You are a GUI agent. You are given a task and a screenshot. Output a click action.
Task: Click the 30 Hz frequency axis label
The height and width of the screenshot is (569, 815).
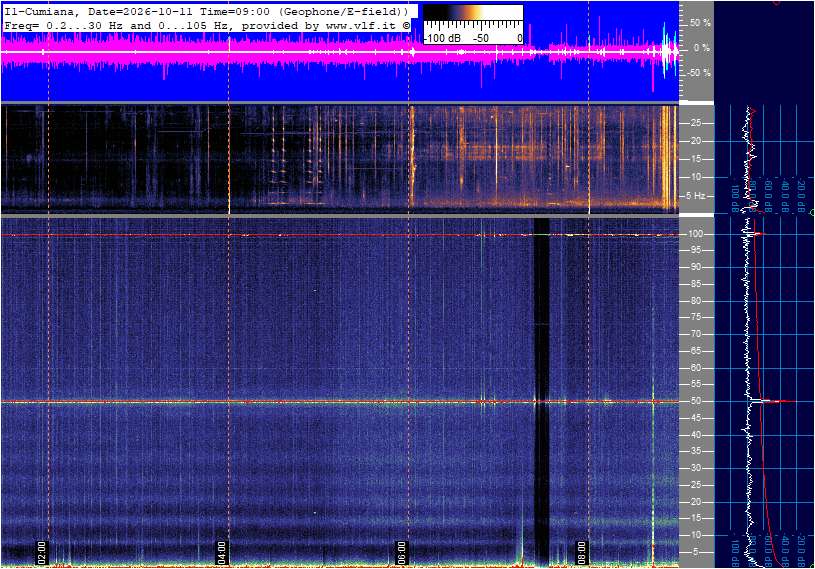(695, 468)
